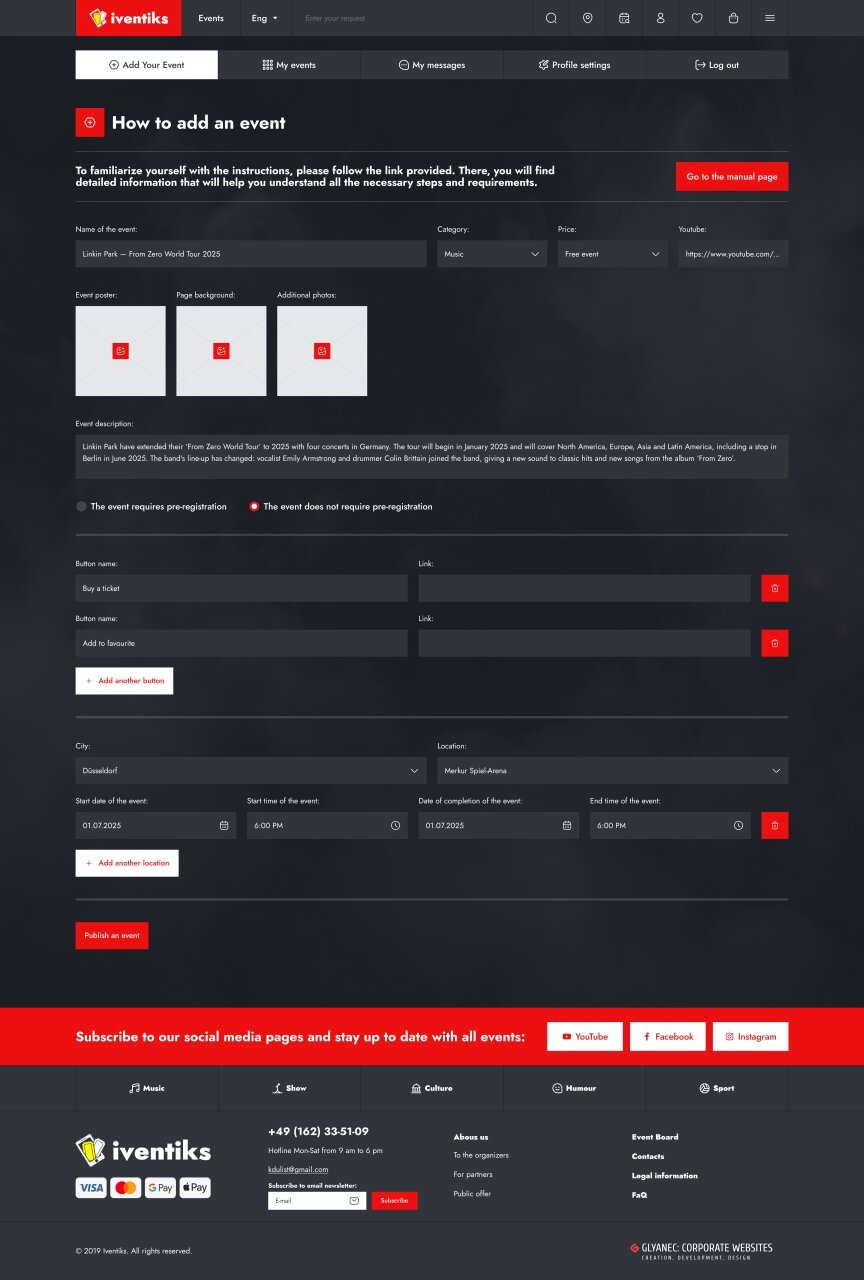
Task: Expand the Category dropdown showing Music
Action: 492,254
